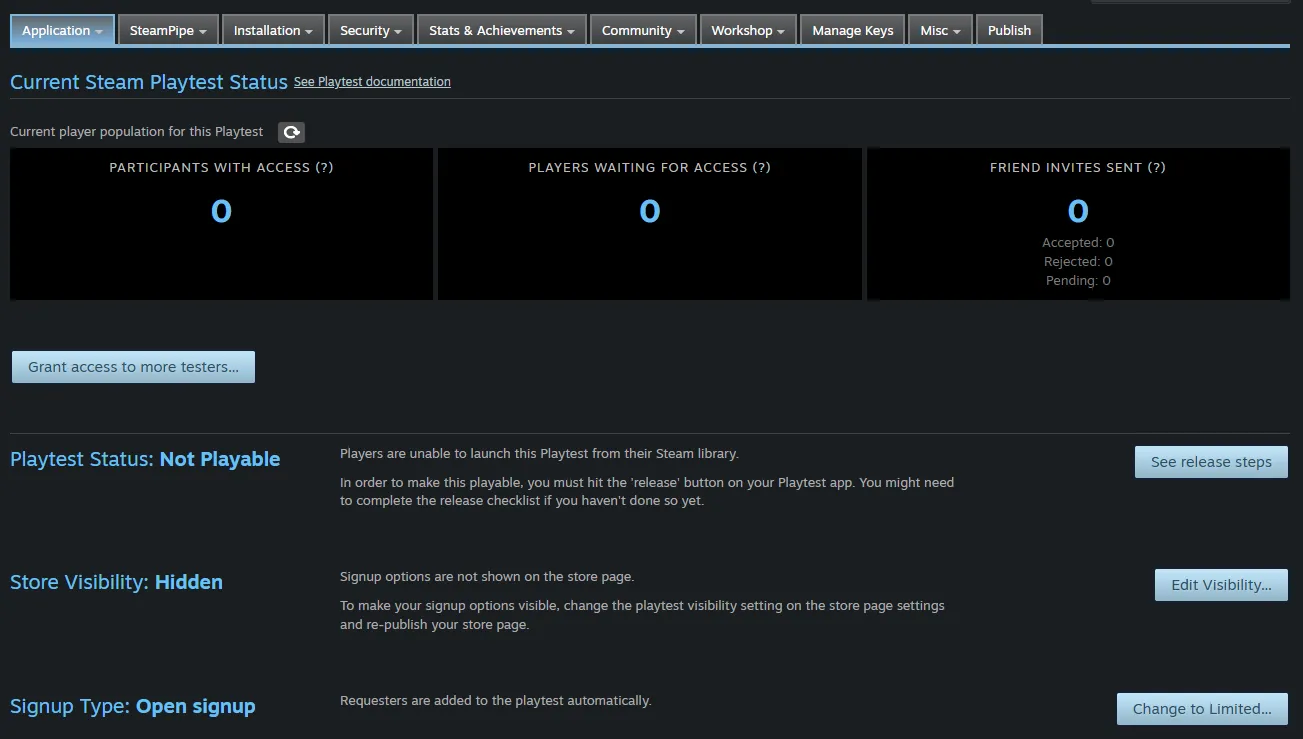Open the Application dropdown menu
1303x739 pixels.
tap(63, 30)
